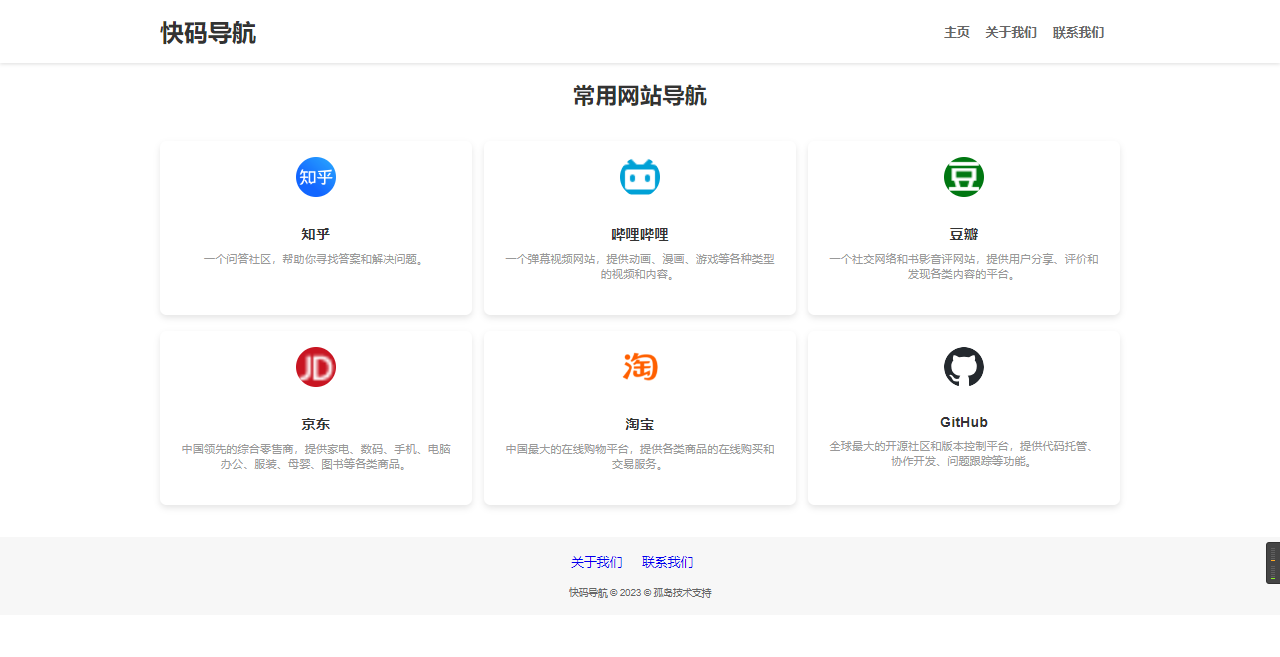The width and height of the screenshot is (1280, 657).
Task: Open 联系我们 in the top navigation
Action: 1078,32
